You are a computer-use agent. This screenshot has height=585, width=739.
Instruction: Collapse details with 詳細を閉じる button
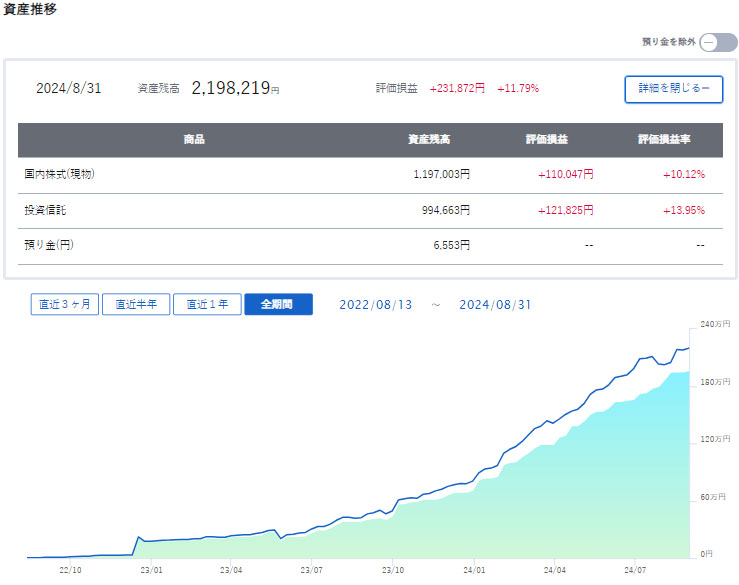point(673,89)
